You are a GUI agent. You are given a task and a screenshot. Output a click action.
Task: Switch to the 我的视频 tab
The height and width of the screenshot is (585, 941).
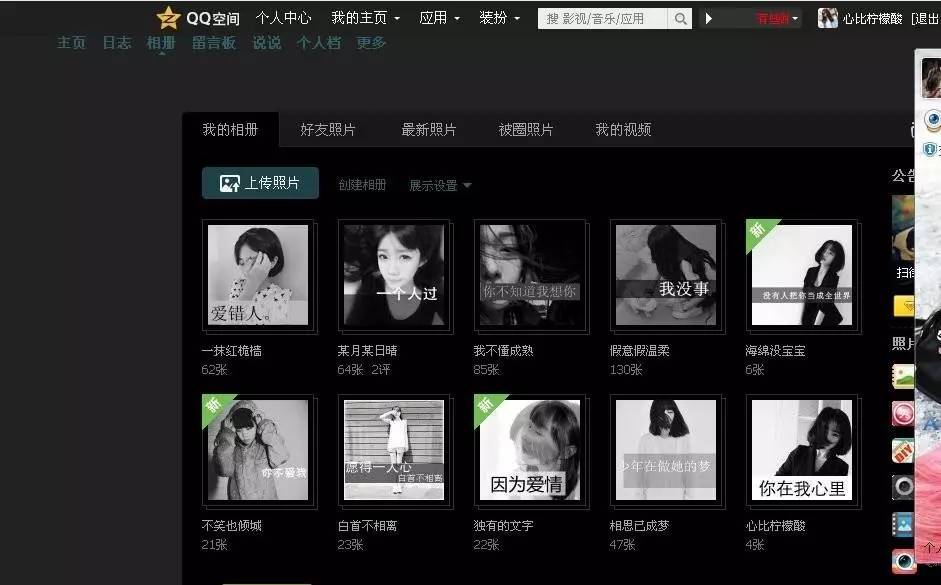(625, 130)
